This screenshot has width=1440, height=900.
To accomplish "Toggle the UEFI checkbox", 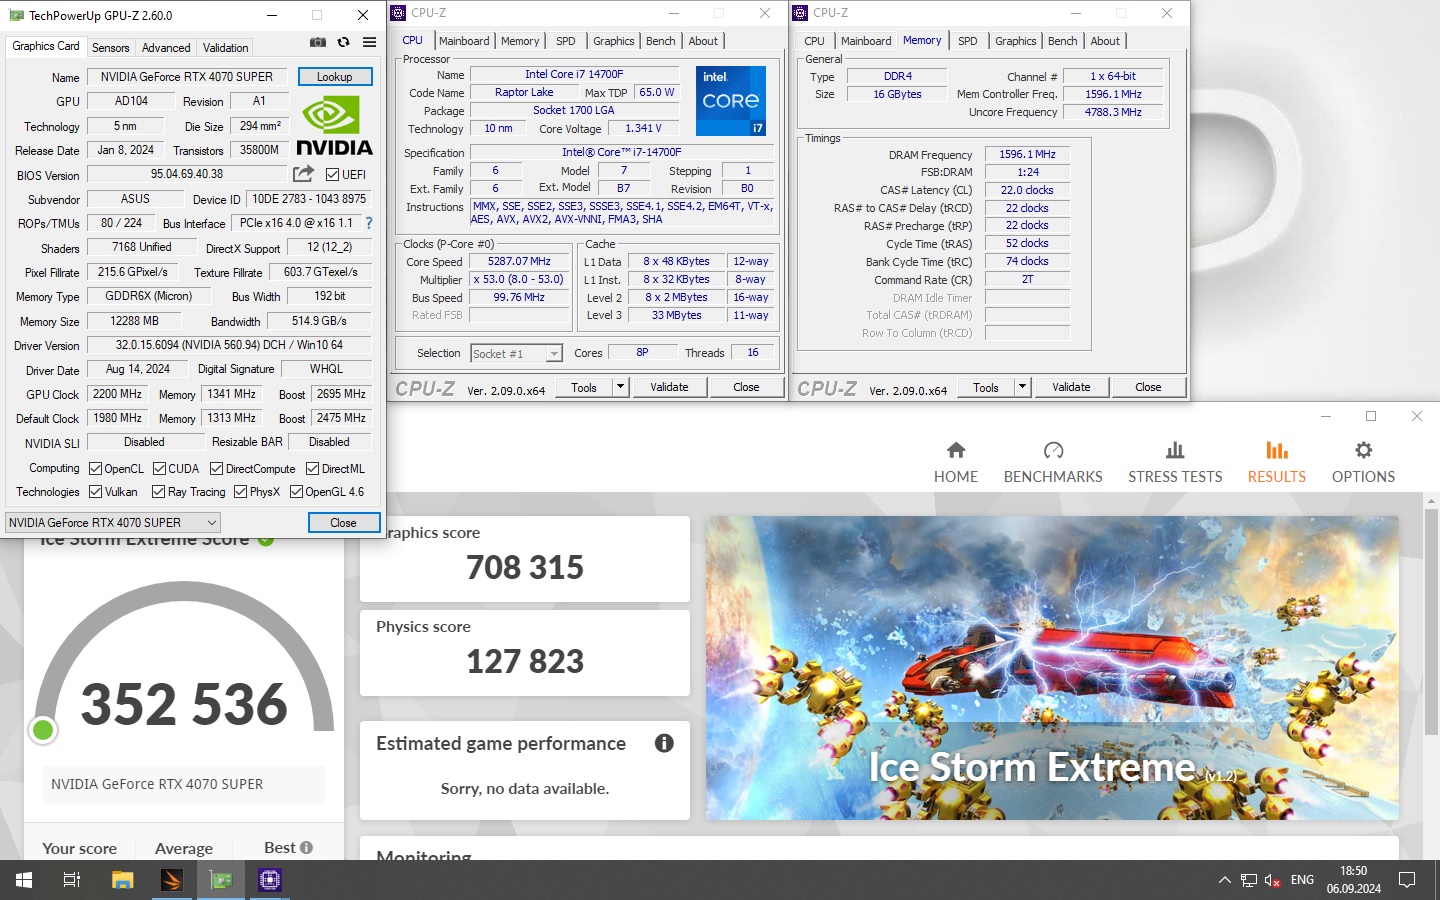I will point(333,174).
